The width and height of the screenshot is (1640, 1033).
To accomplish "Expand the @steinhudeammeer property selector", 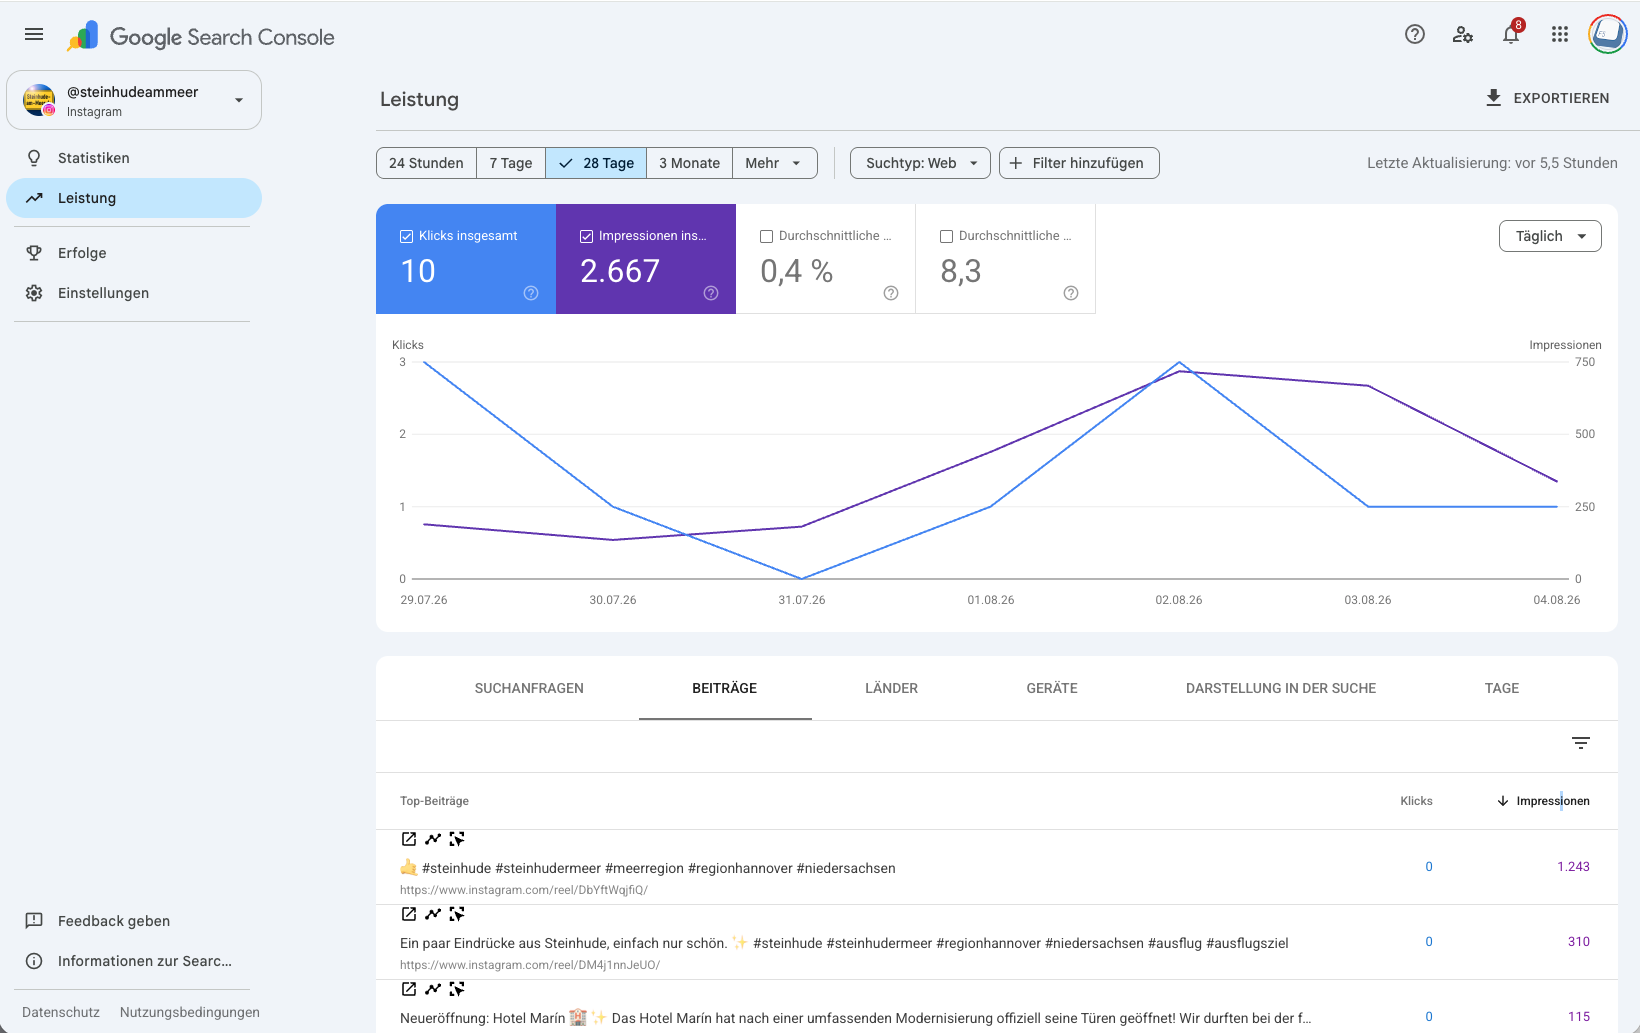I will (x=134, y=100).
